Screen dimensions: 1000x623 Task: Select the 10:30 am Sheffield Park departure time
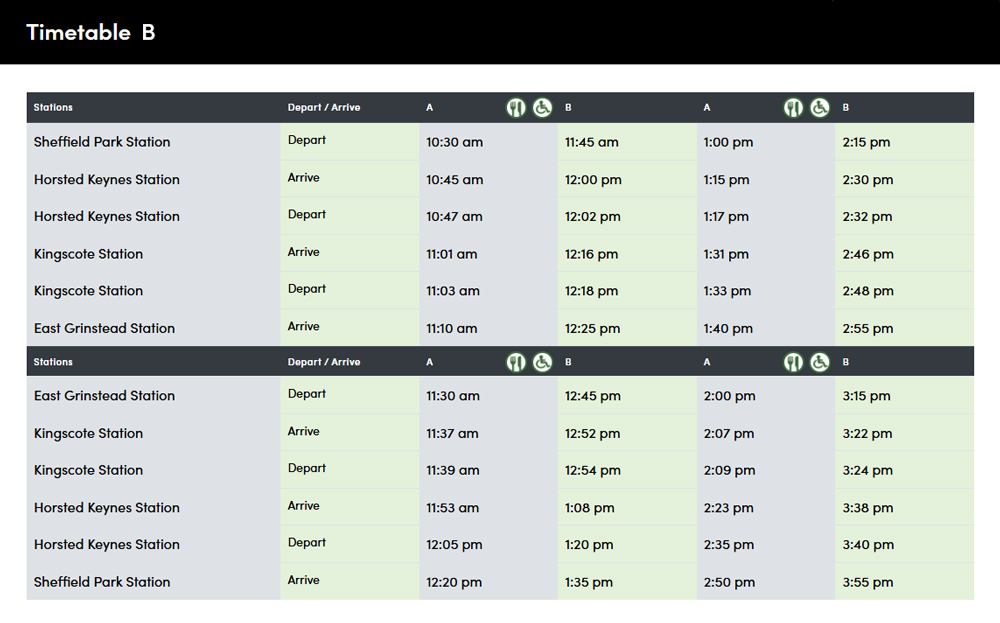pyautogui.click(x=454, y=142)
